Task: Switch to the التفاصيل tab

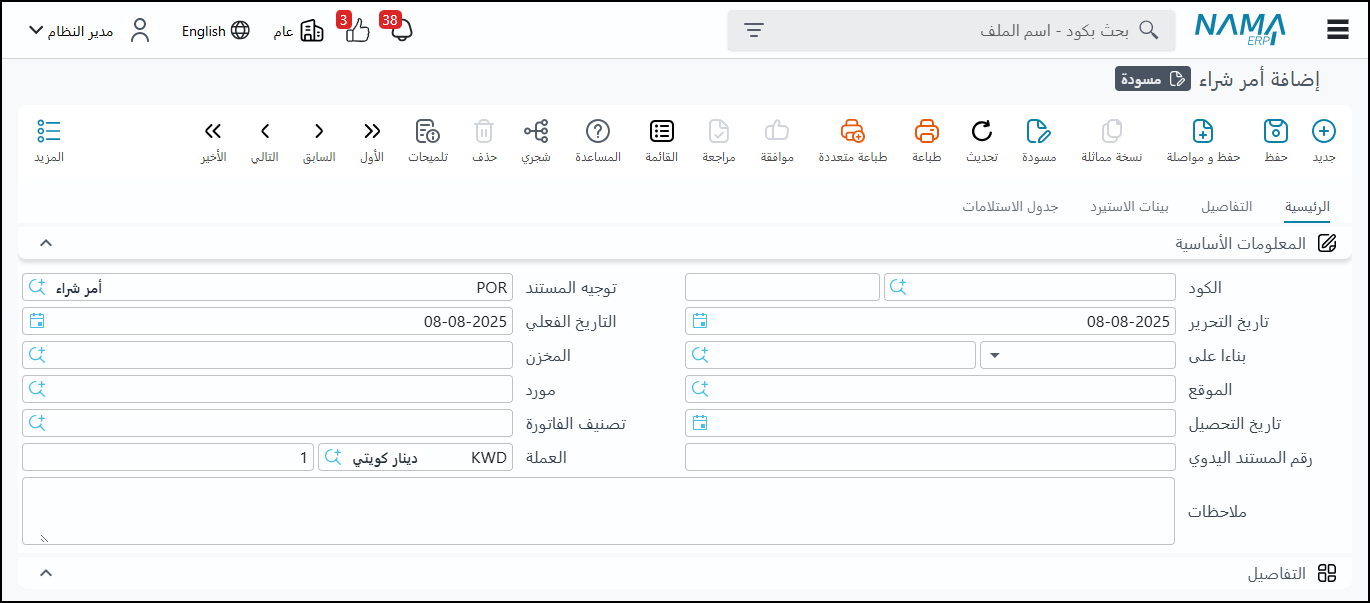Action: coord(1226,207)
